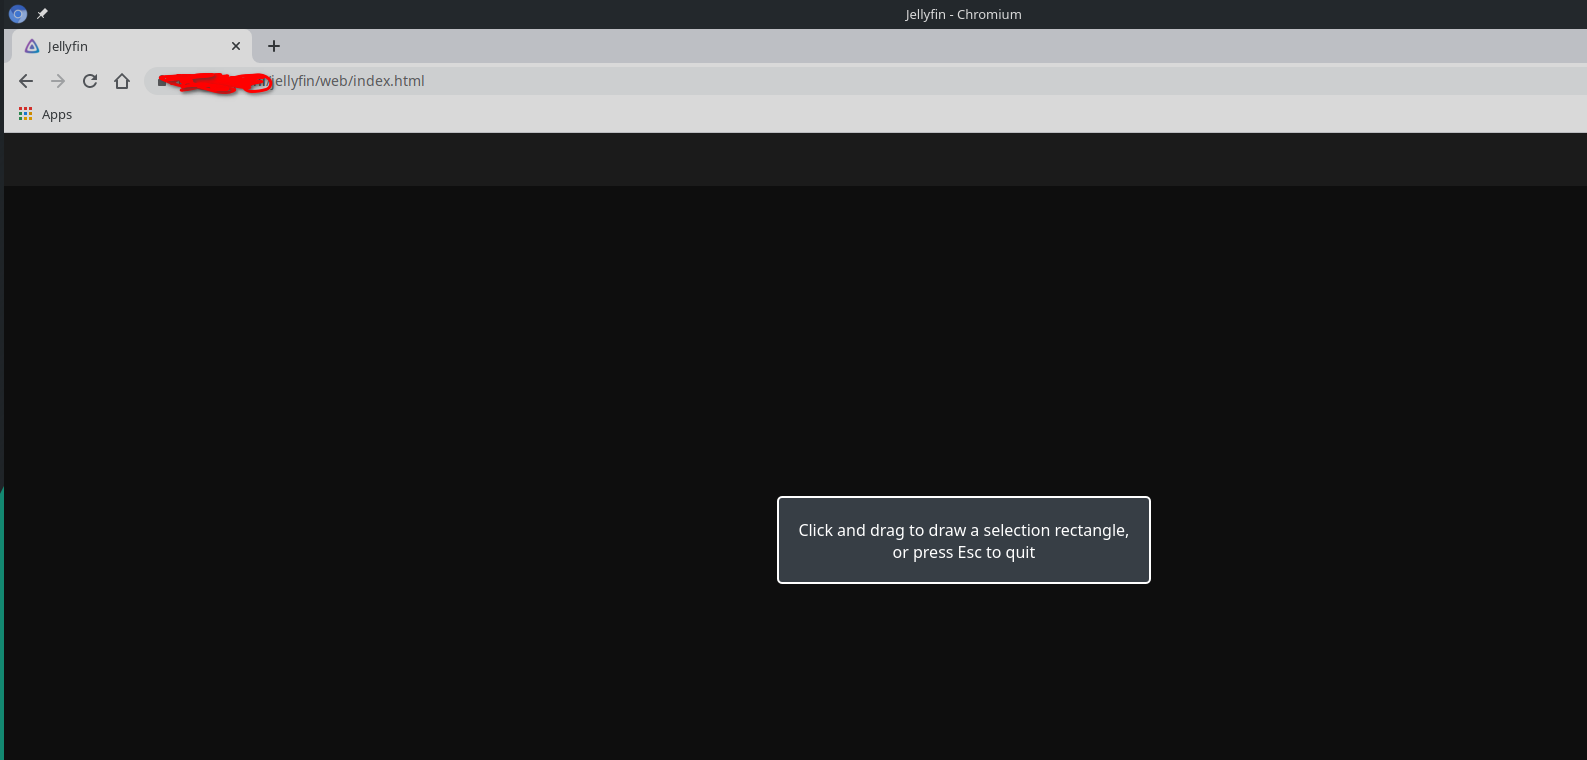Click the 'Jellyfin - Chromium' window title

tap(963, 14)
